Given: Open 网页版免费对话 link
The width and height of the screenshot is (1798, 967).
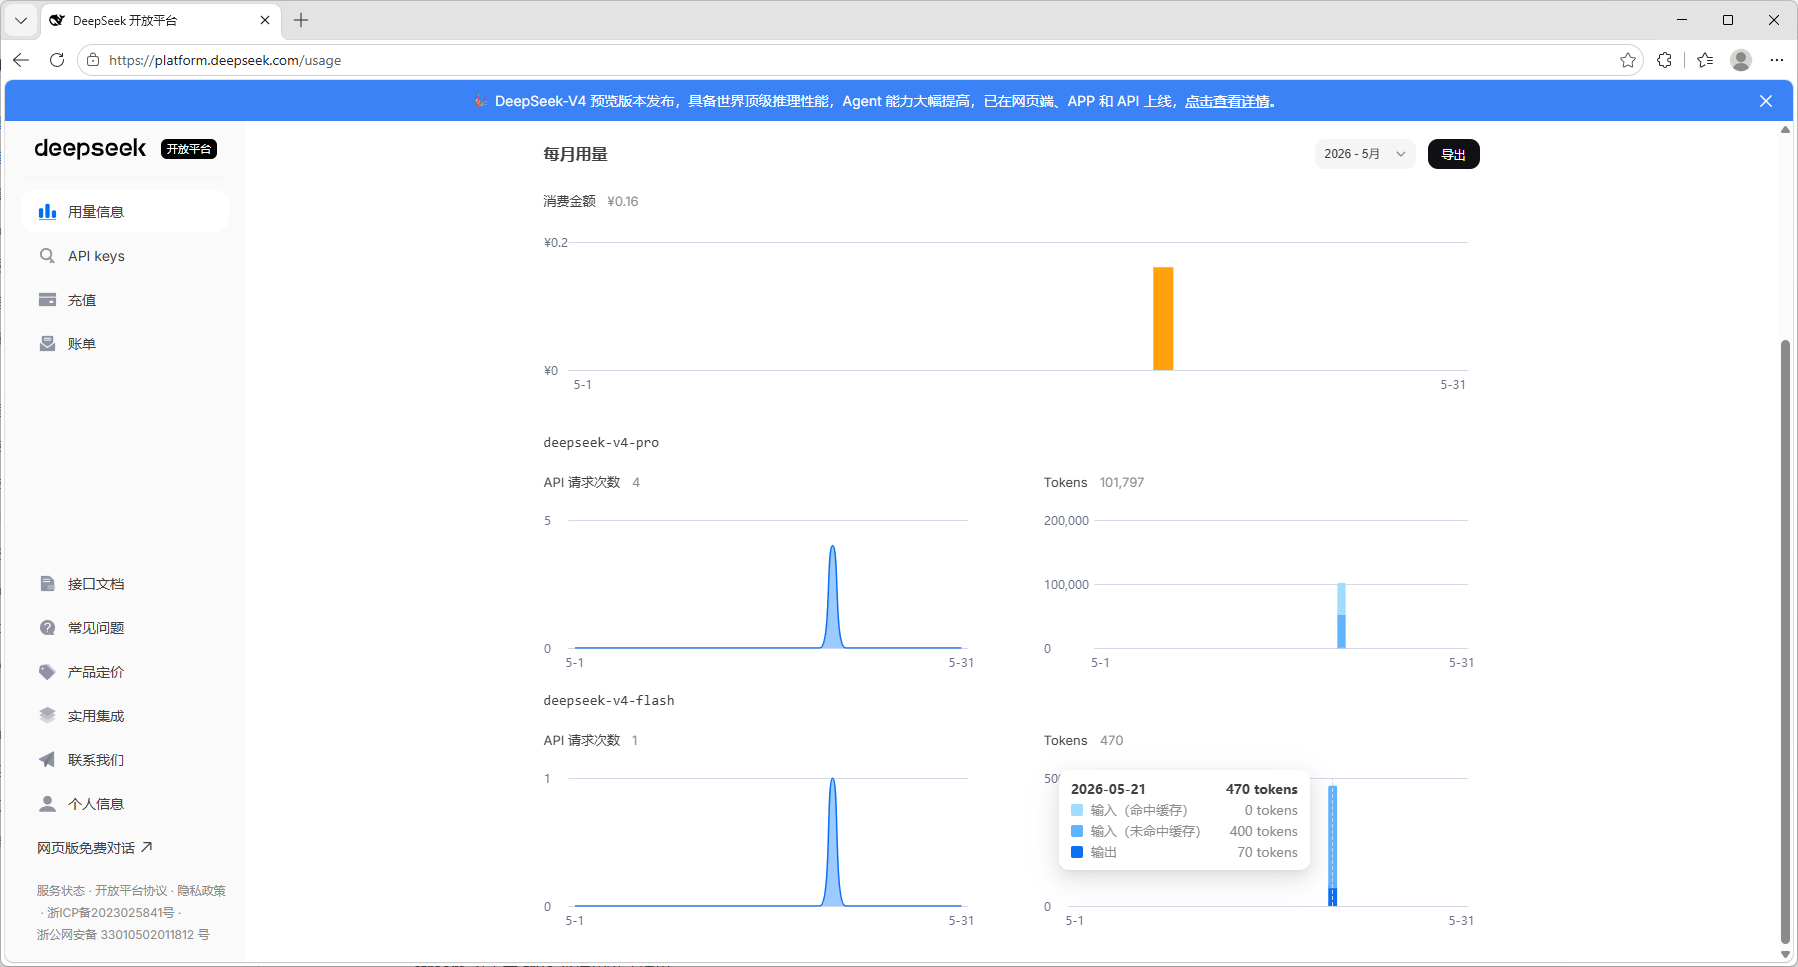Looking at the screenshot, I should 95,848.
